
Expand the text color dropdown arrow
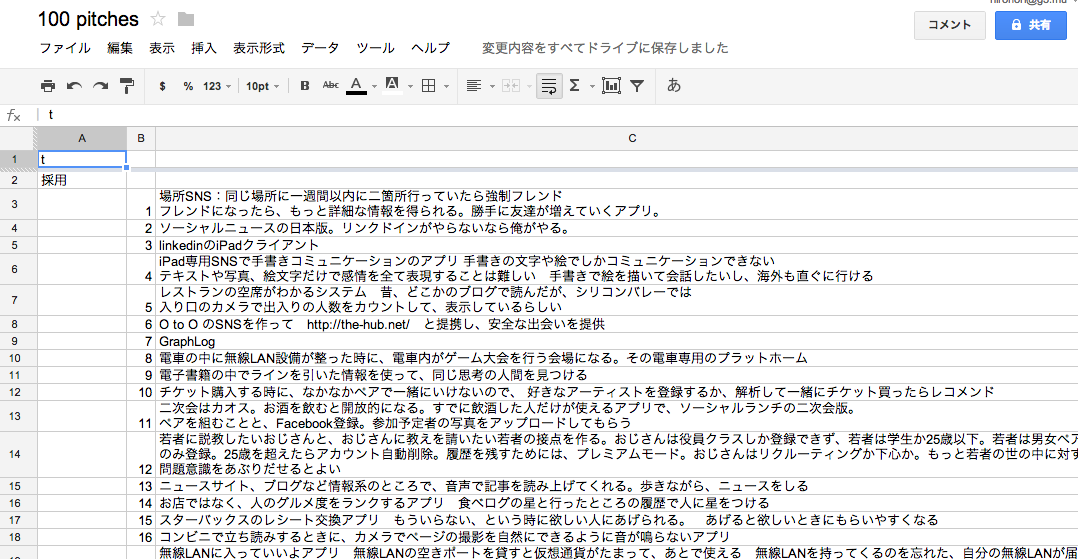click(375, 87)
